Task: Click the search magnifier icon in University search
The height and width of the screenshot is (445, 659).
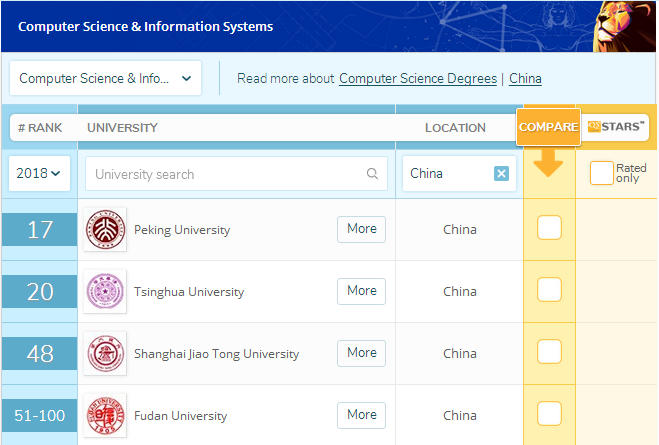Action: [x=372, y=174]
